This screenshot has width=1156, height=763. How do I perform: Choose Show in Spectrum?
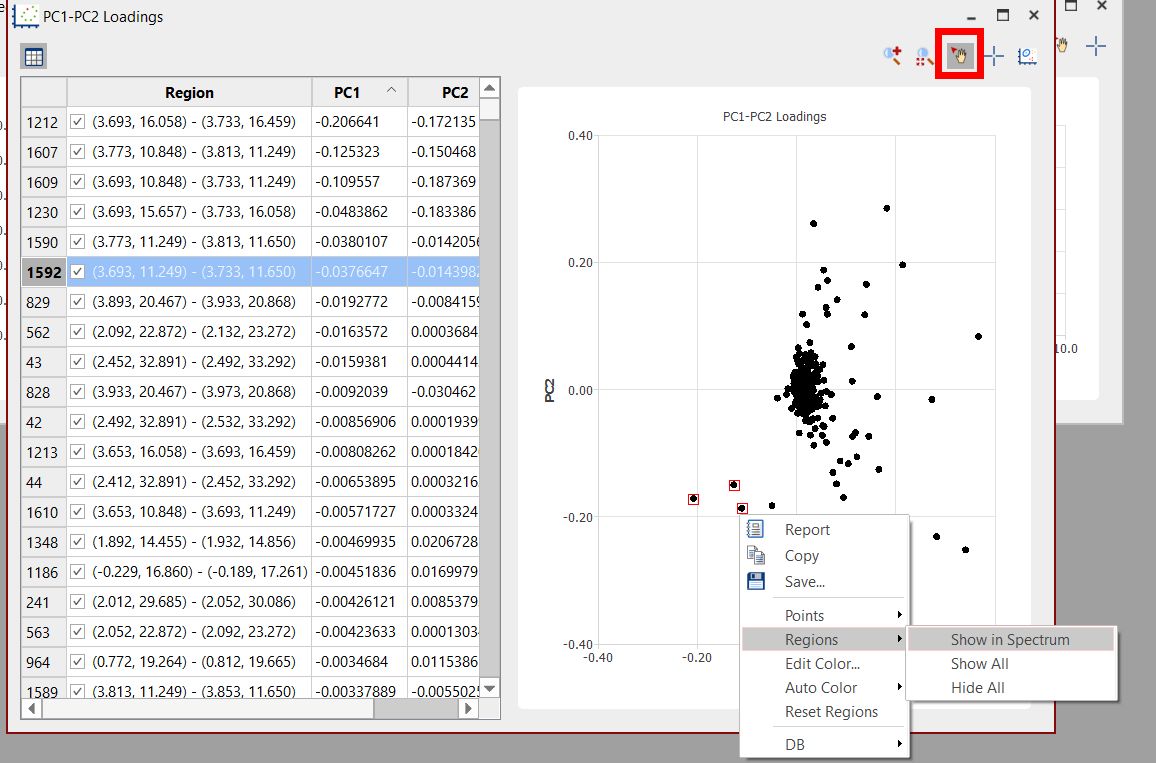1009,640
